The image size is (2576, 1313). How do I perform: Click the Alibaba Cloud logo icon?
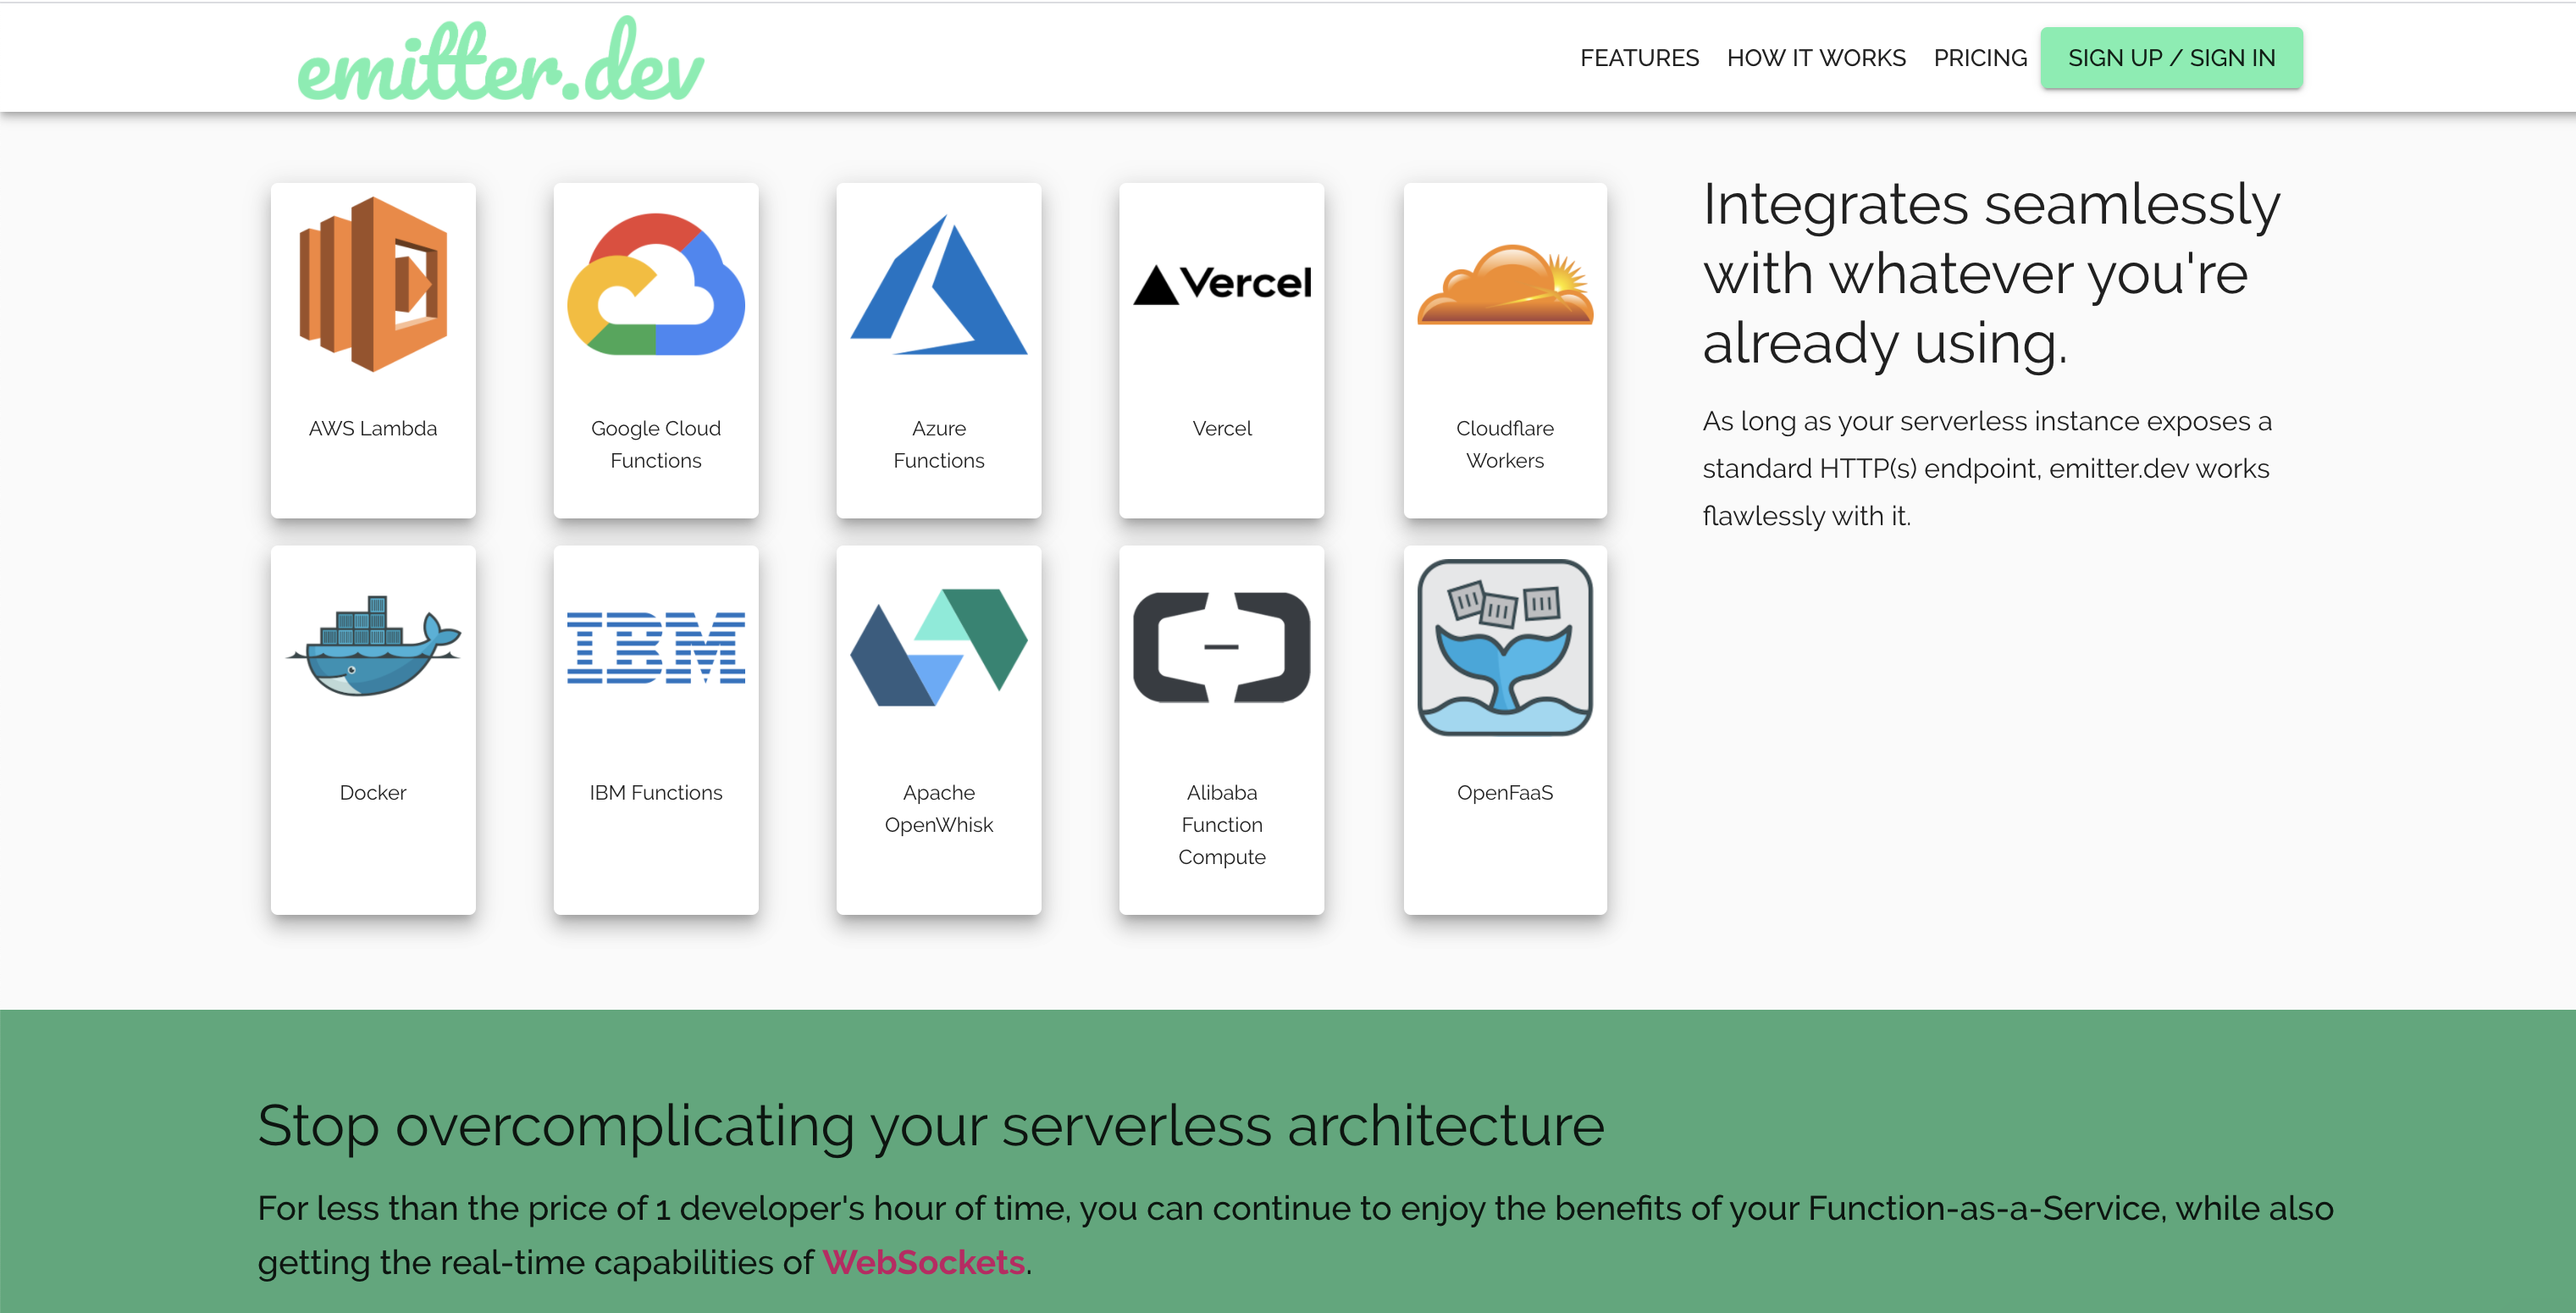(1222, 647)
